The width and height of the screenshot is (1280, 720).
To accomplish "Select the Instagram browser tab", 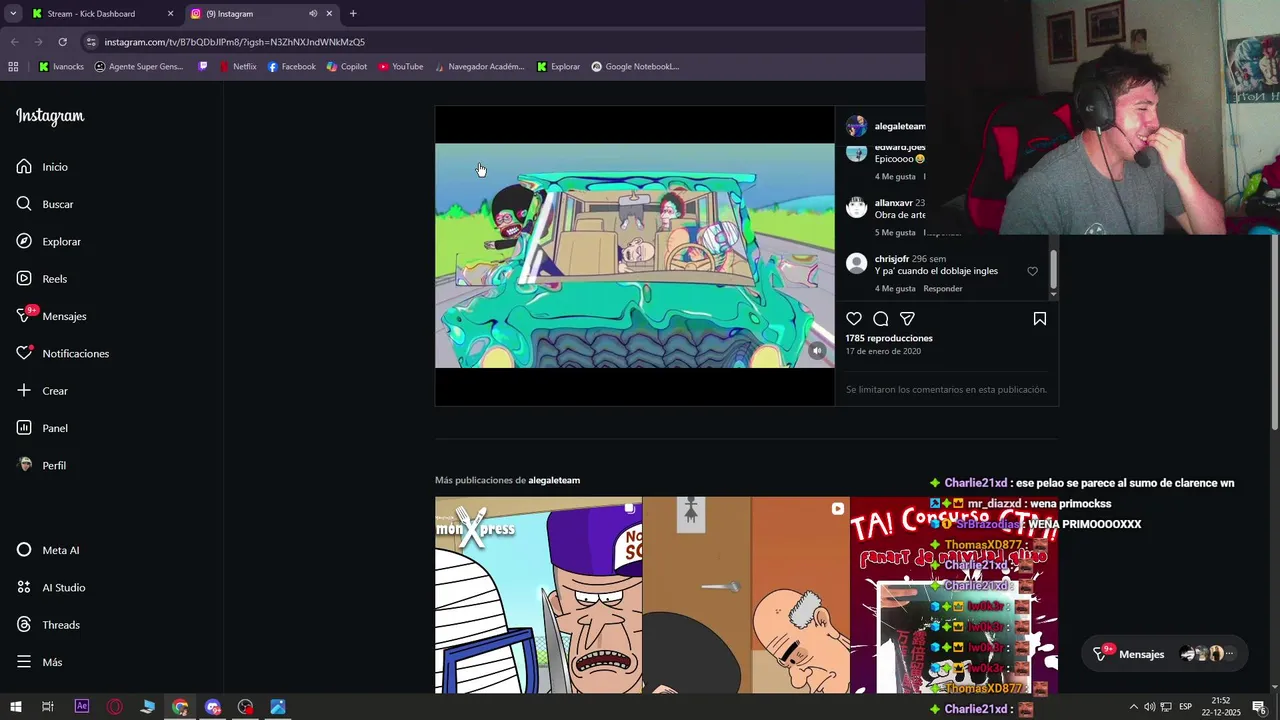I will pos(247,14).
